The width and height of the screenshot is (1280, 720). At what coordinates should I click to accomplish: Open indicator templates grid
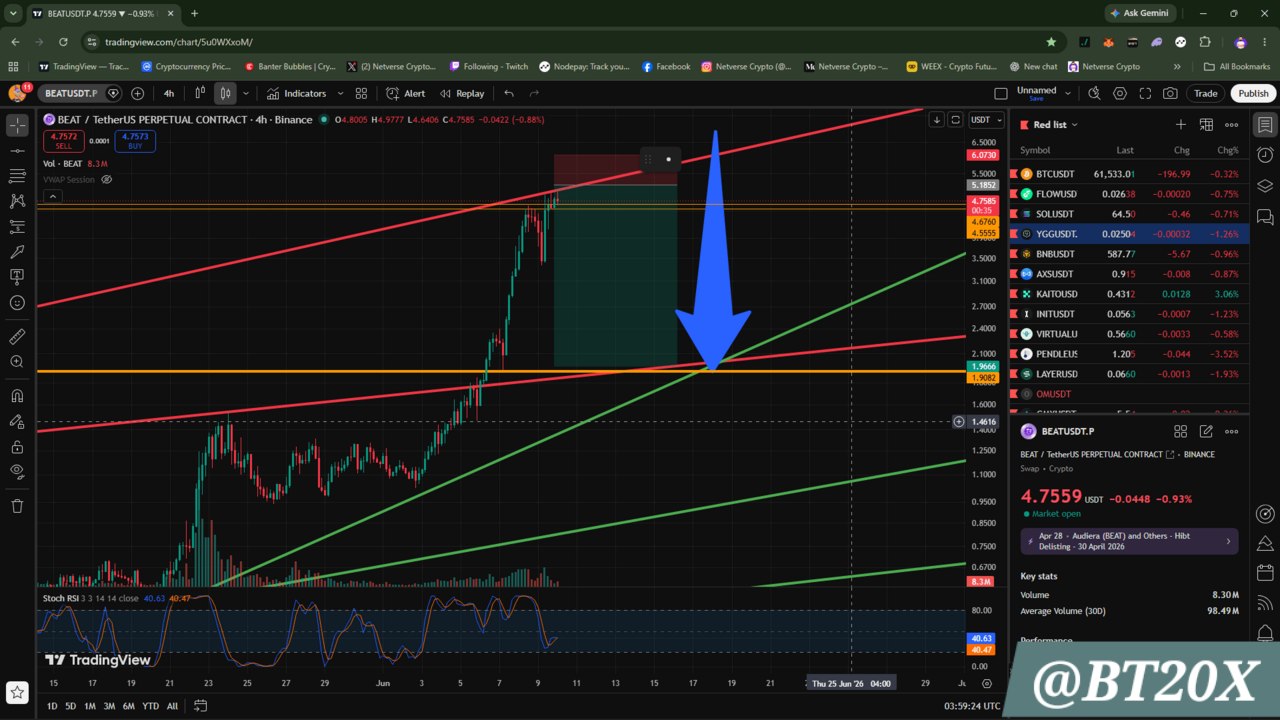(362, 93)
